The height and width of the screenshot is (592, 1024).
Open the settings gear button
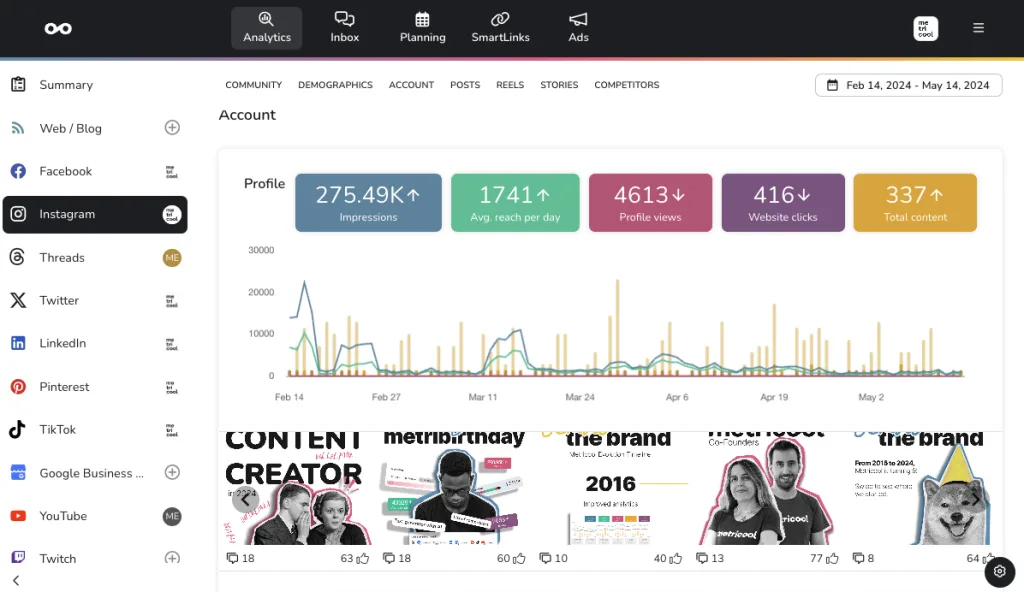[999, 572]
